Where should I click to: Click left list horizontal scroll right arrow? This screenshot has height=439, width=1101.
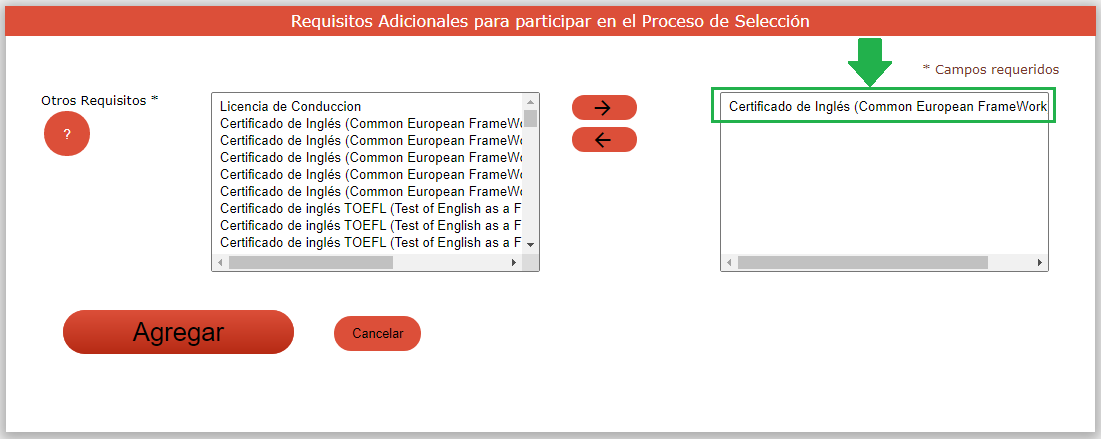[515, 262]
